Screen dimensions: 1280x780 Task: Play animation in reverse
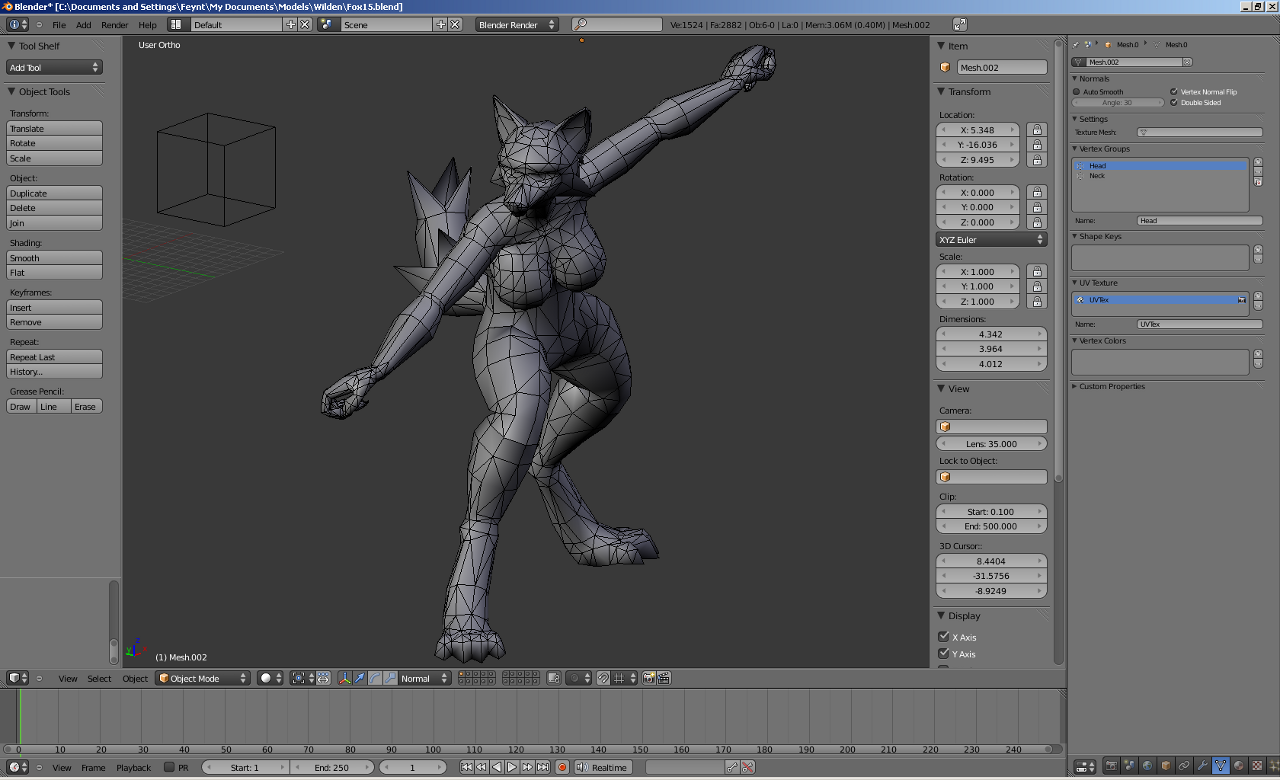497,767
